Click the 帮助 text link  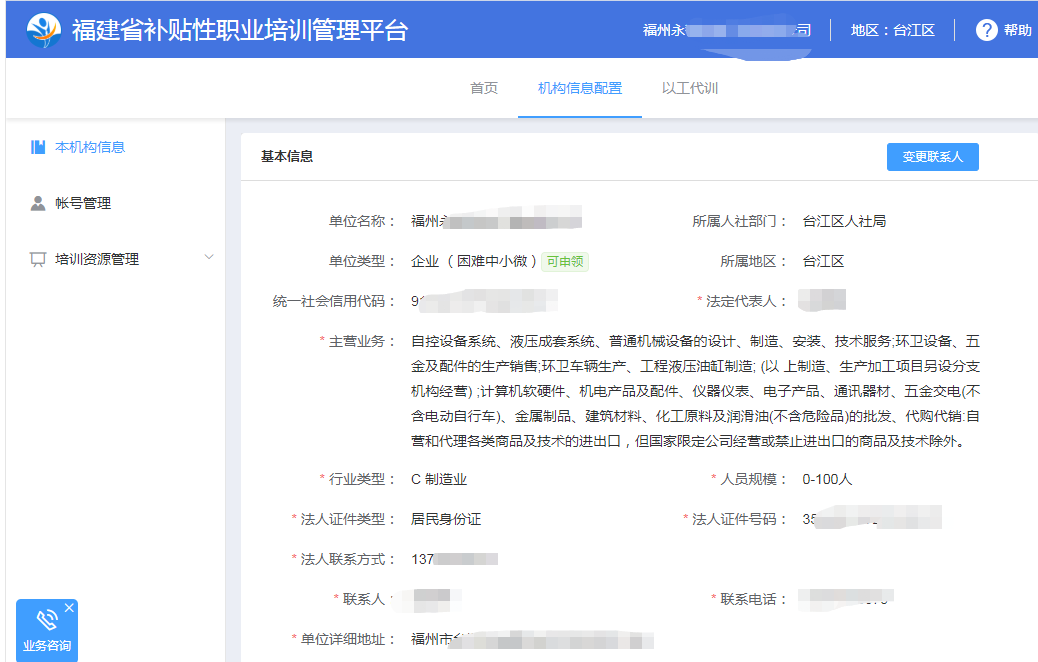(x=1017, y=30)
